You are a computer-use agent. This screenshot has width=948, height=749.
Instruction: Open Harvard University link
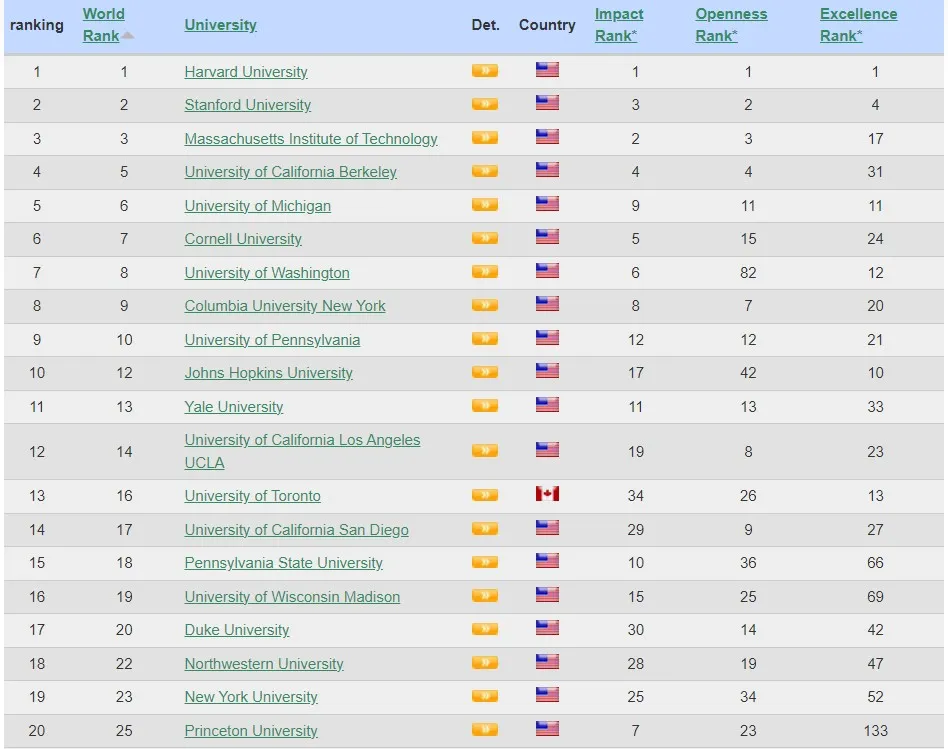(x=246, y=72)
